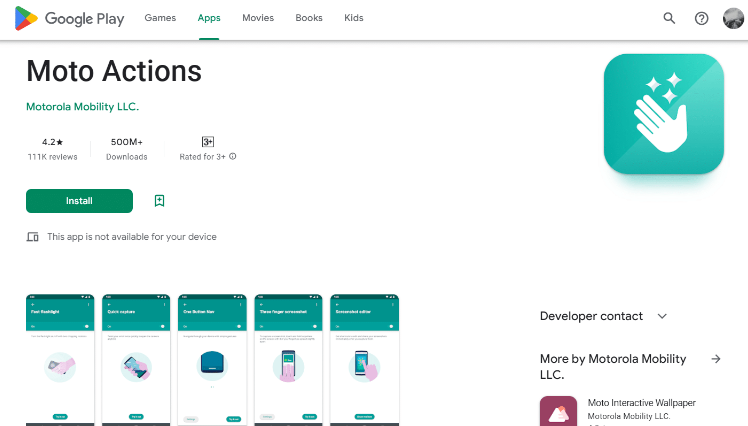
Task: Switch to the Games tab
Action: [x=160, y=18]
